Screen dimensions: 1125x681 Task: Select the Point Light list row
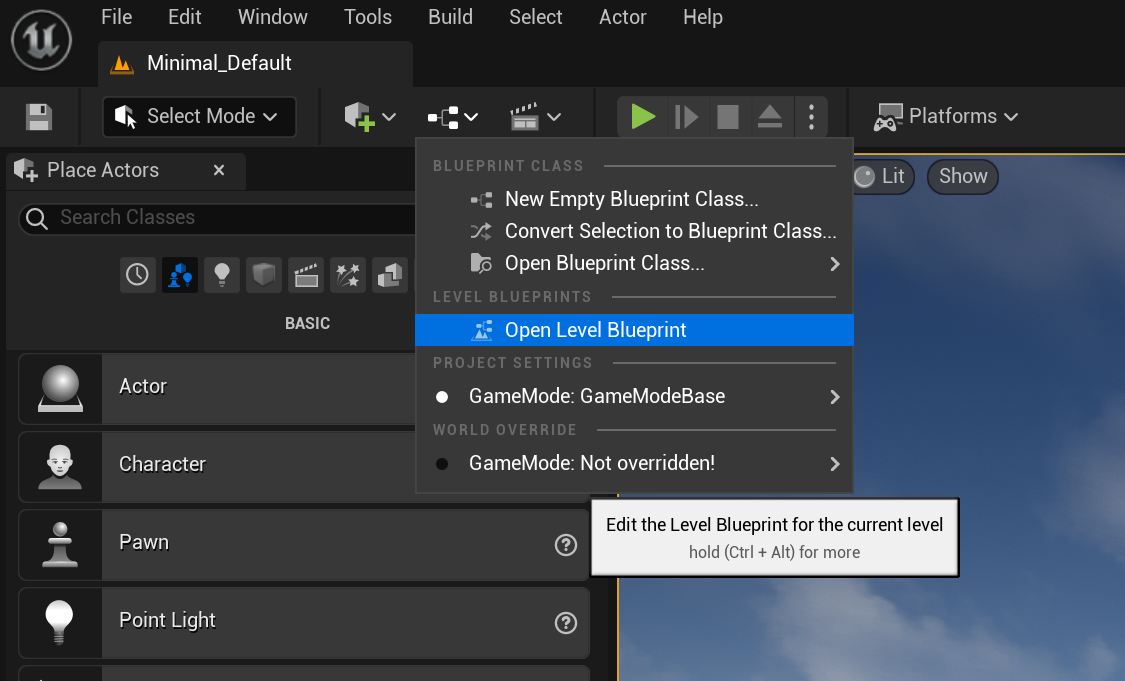304,623
